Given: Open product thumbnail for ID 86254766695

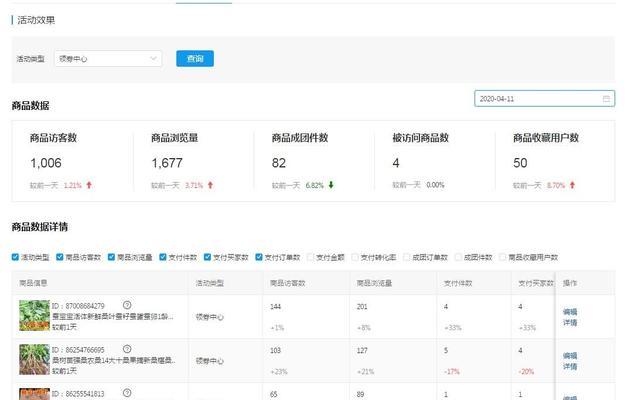Looking at the screenshot, I should point(34,359).
